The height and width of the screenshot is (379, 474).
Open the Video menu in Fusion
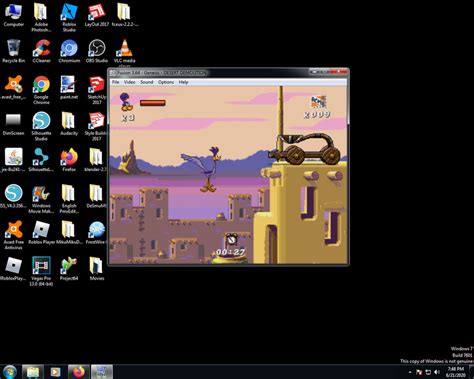[129, 82]
